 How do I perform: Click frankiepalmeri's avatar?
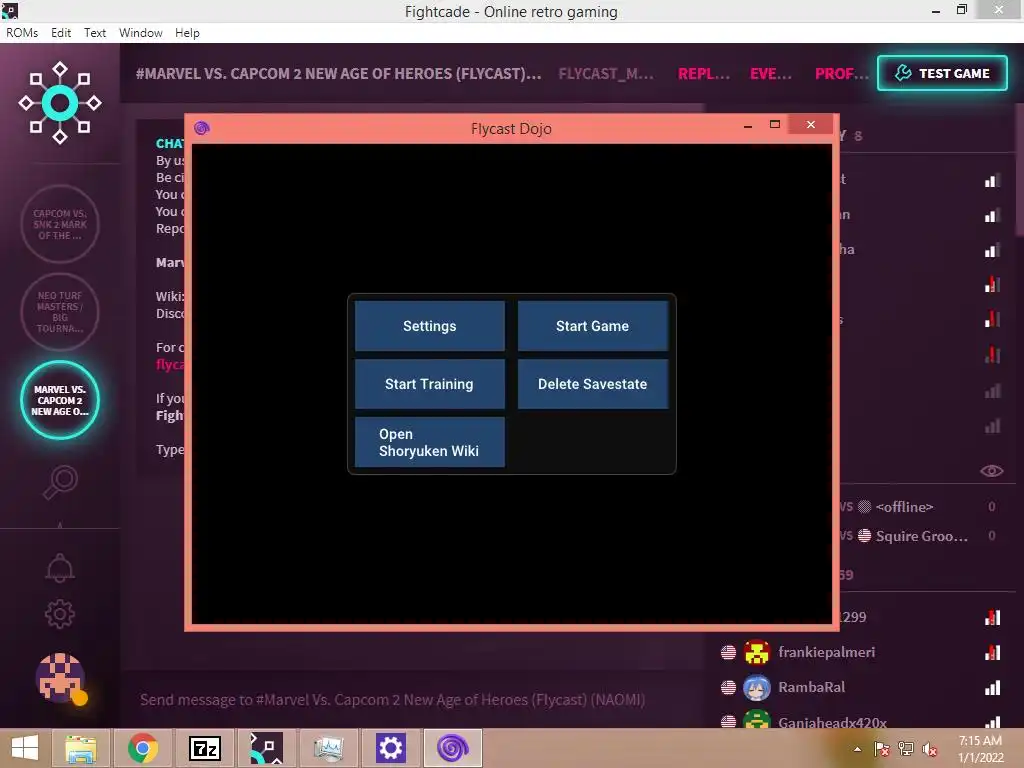(757, 652)
